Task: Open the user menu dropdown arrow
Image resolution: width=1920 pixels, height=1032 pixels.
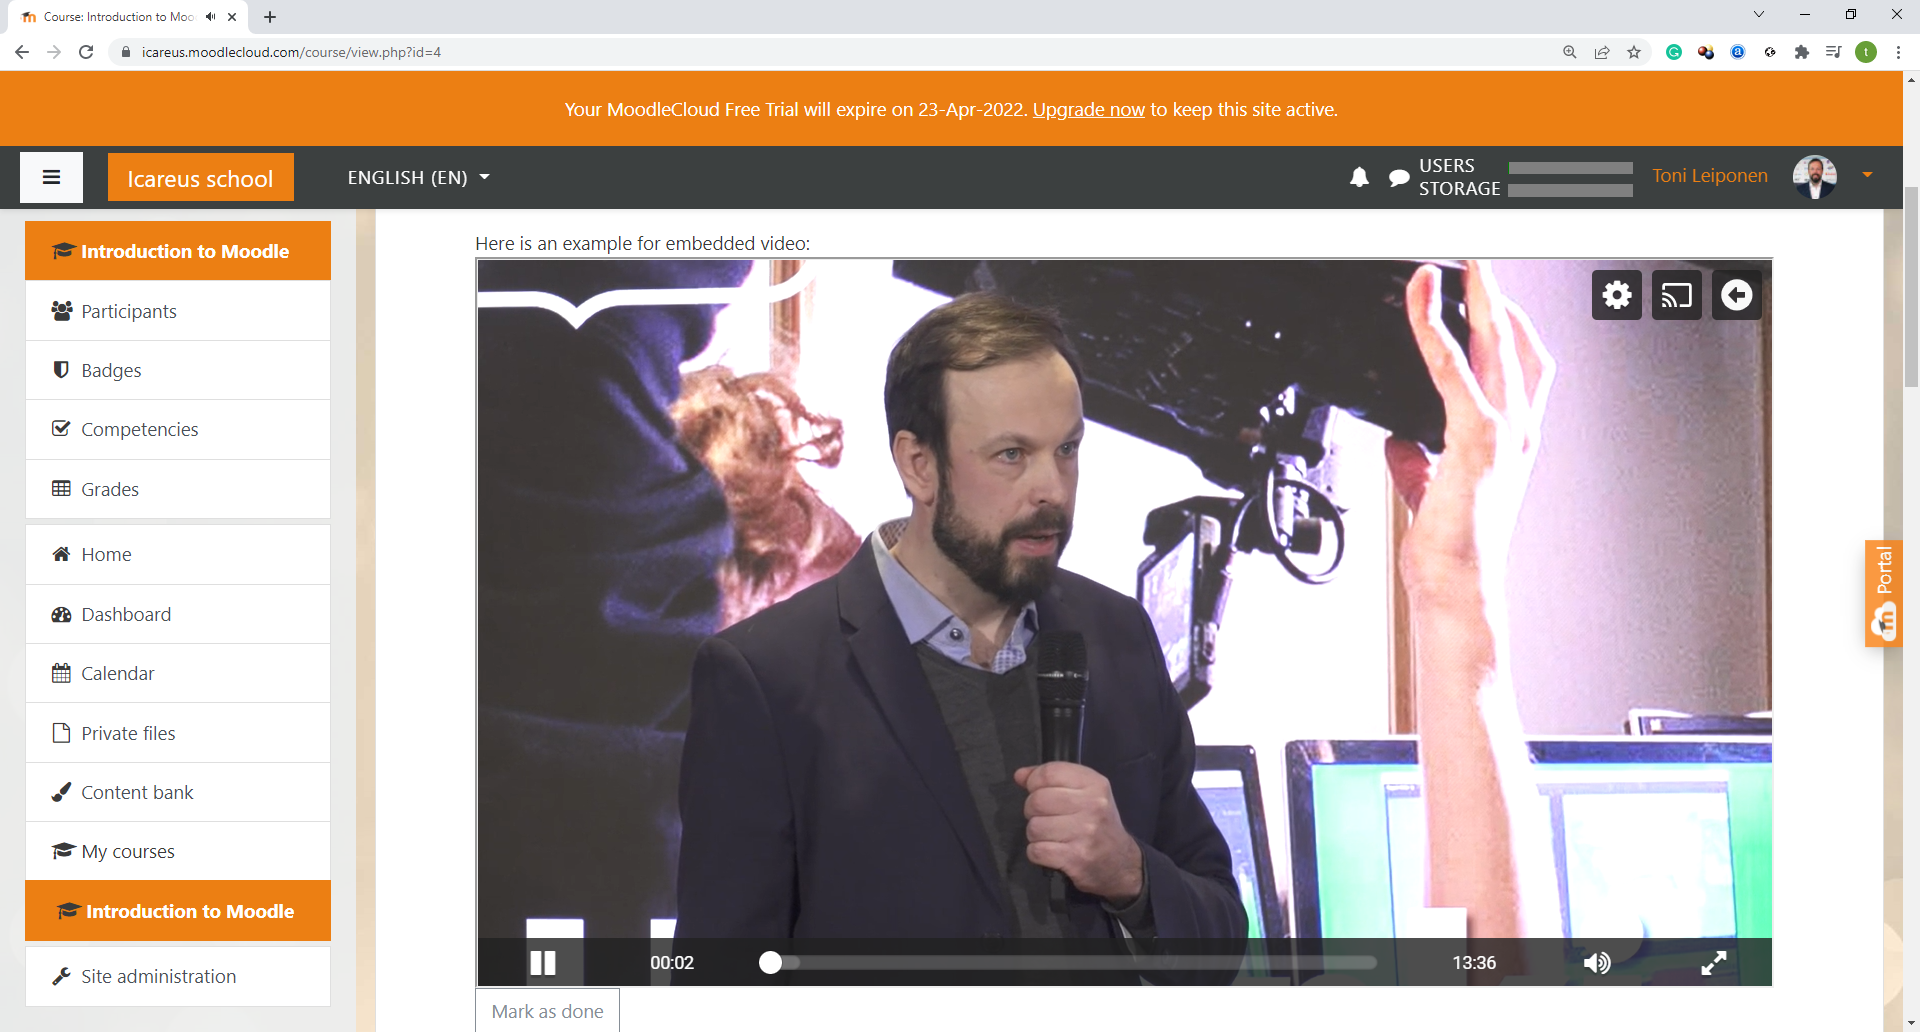Action: click(x=1867, y=176)
